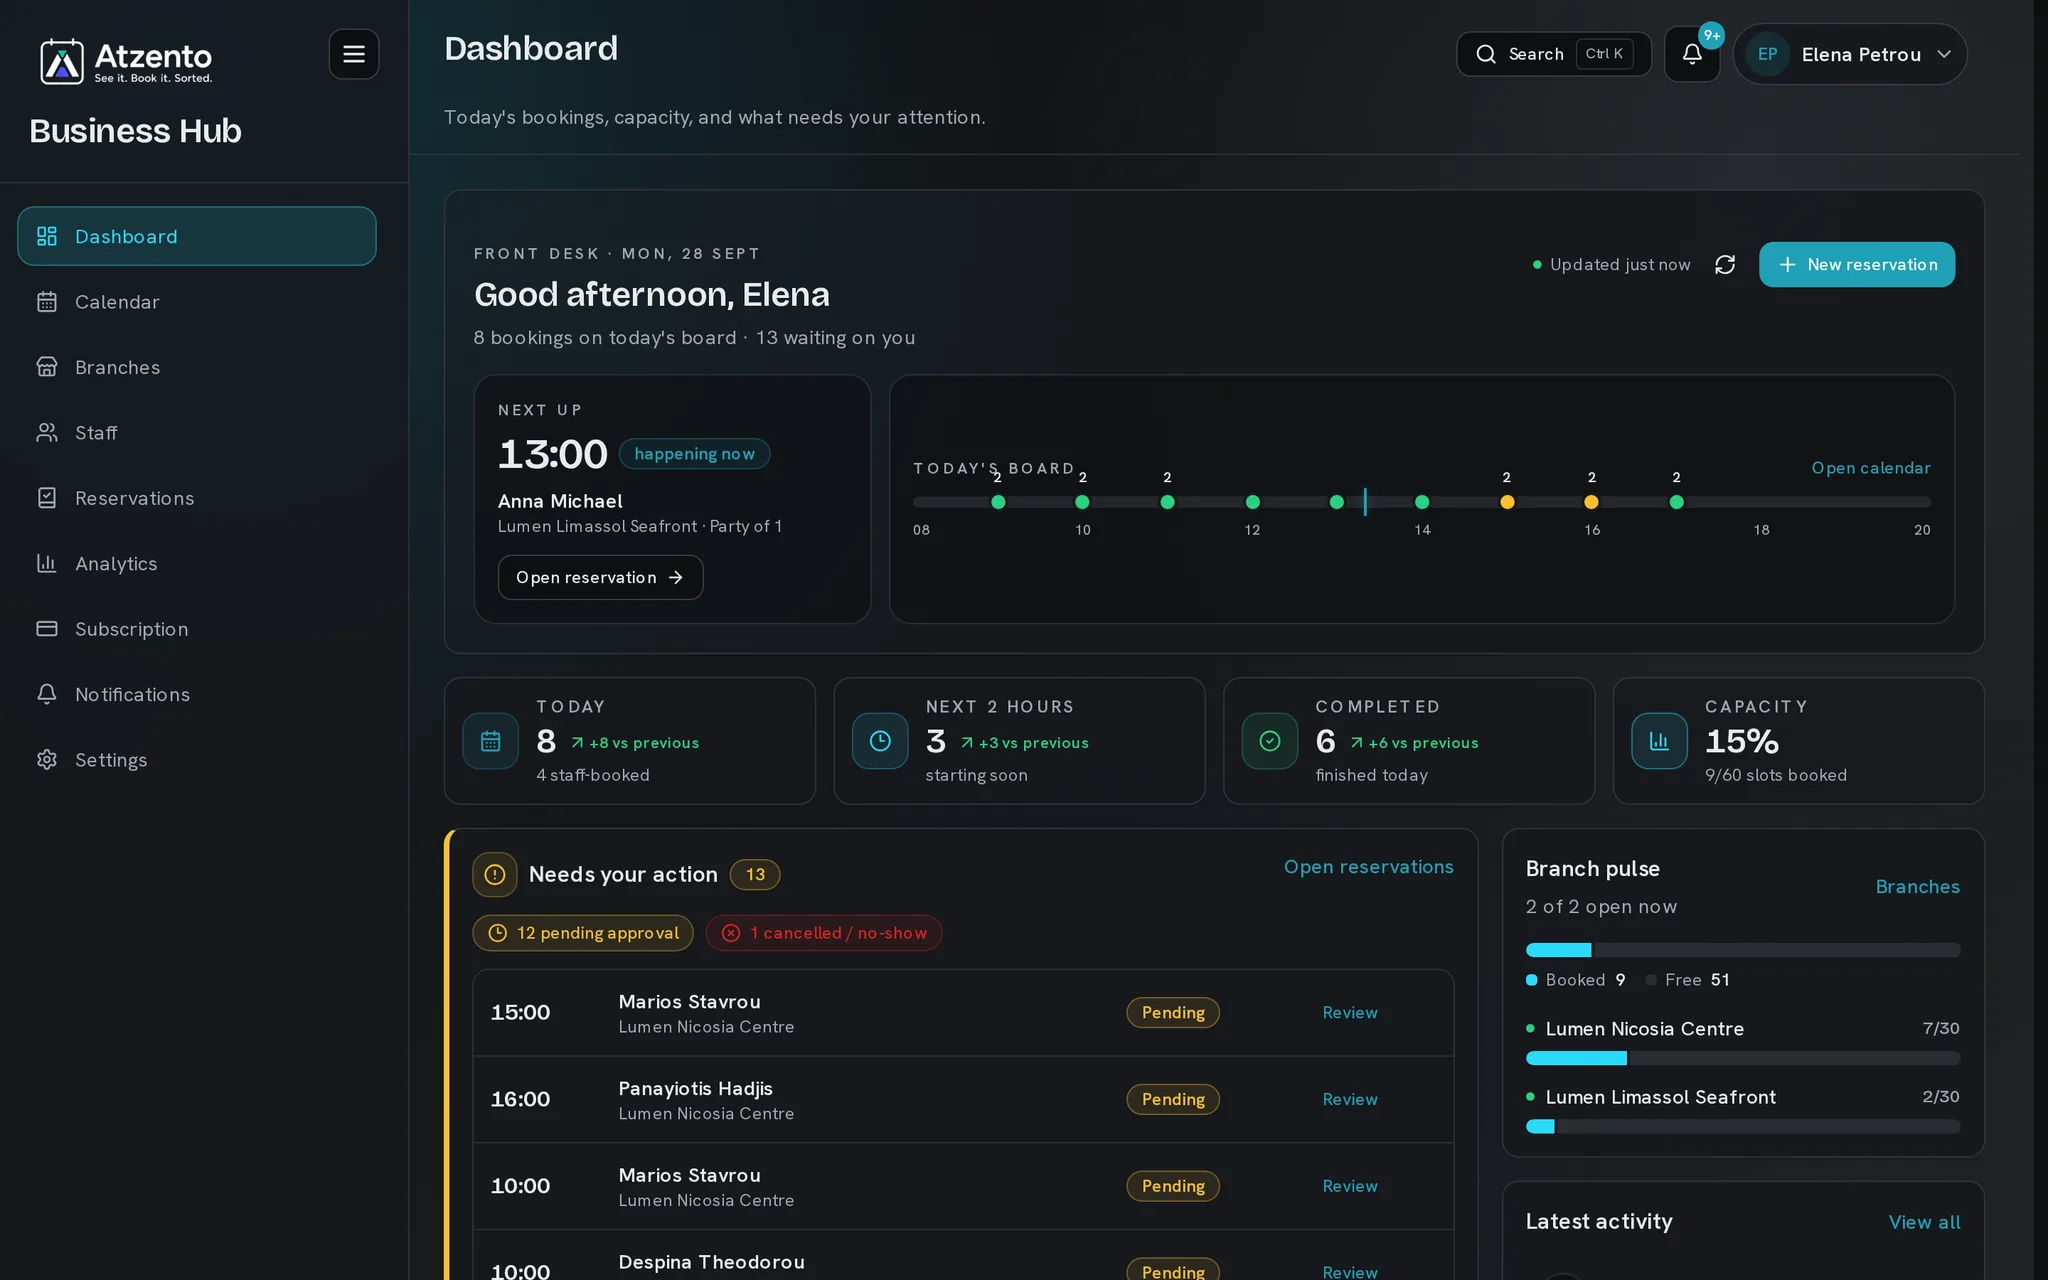
Task: Filter by 12 pending approval chip
Action: 583,933
